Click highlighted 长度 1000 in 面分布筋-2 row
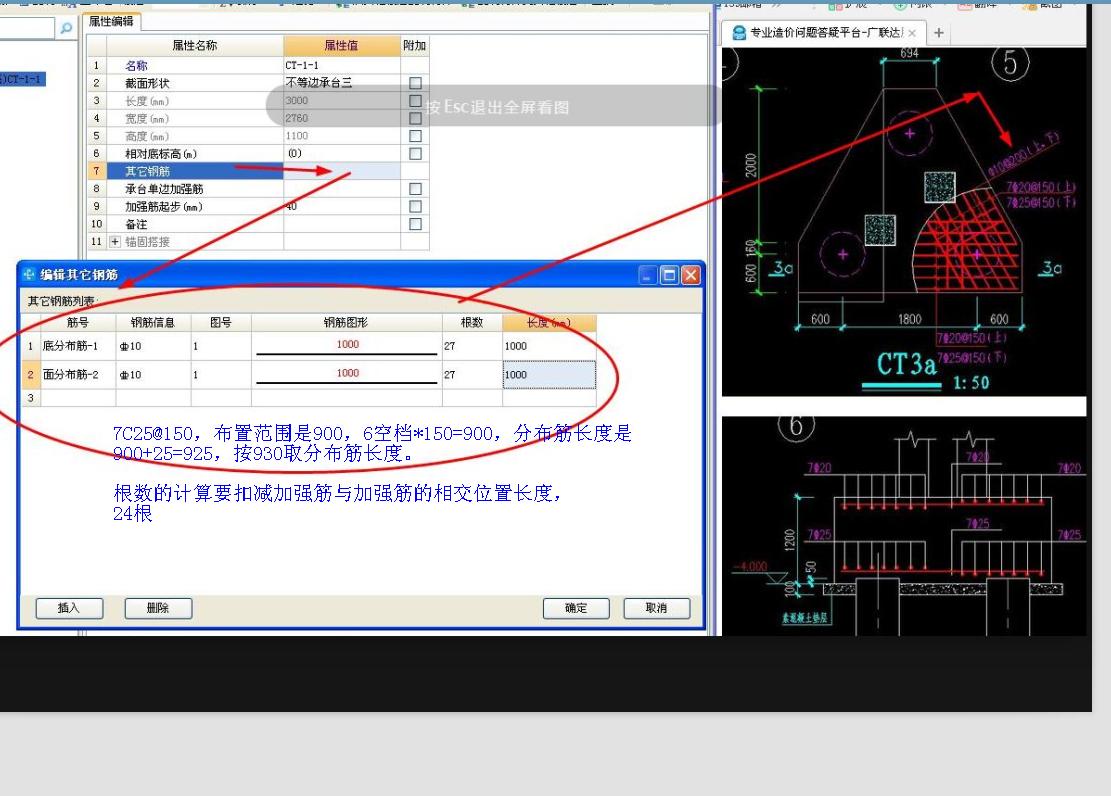The image size is (1111, 796). pos(549,374)
